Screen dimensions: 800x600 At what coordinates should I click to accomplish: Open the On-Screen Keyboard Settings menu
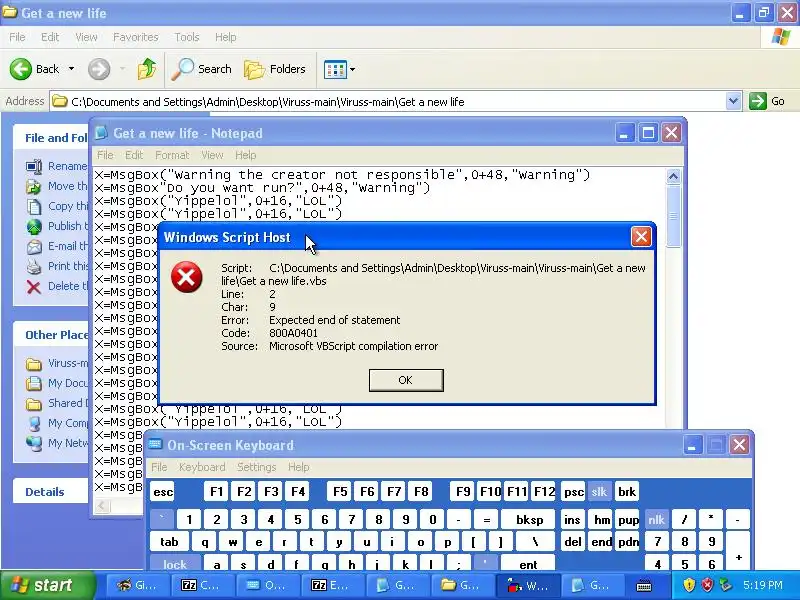coord(257,467)
